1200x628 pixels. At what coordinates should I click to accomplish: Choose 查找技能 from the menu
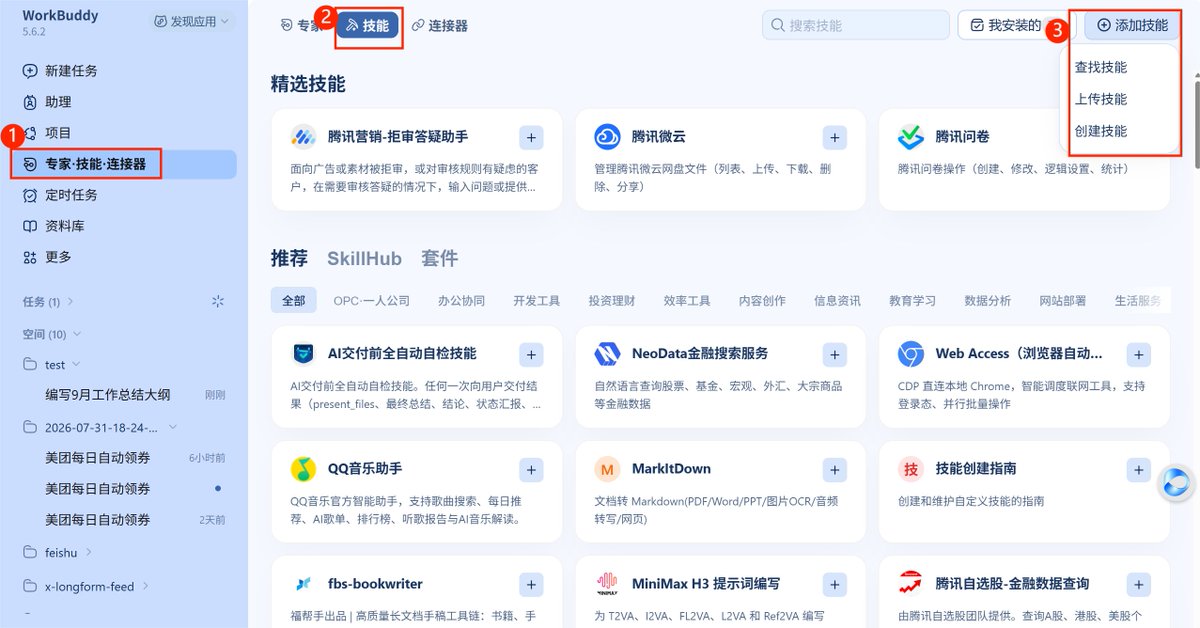pos(1101,67)
